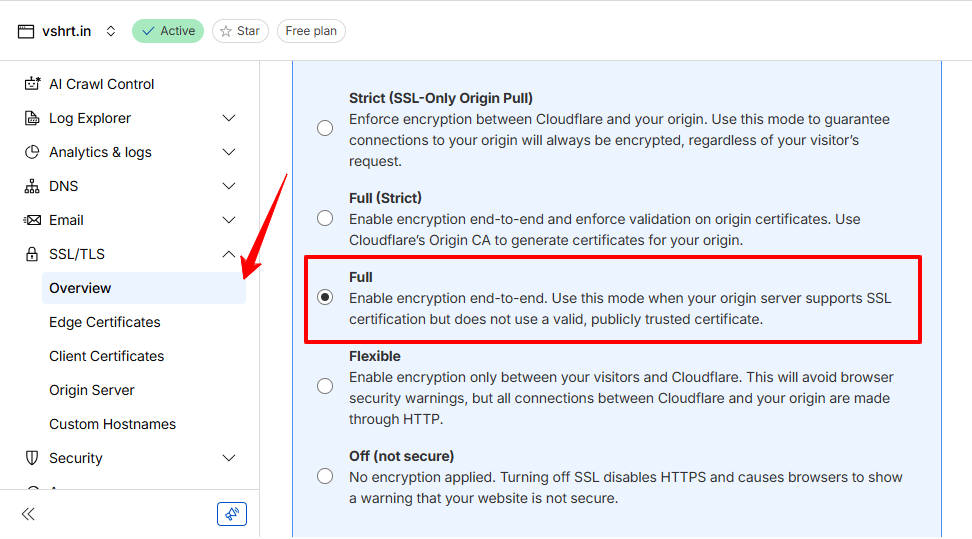Click the SSL/TLS padlock icon
The height and width of the screenshot is (539, 972).
pos(32,254)
